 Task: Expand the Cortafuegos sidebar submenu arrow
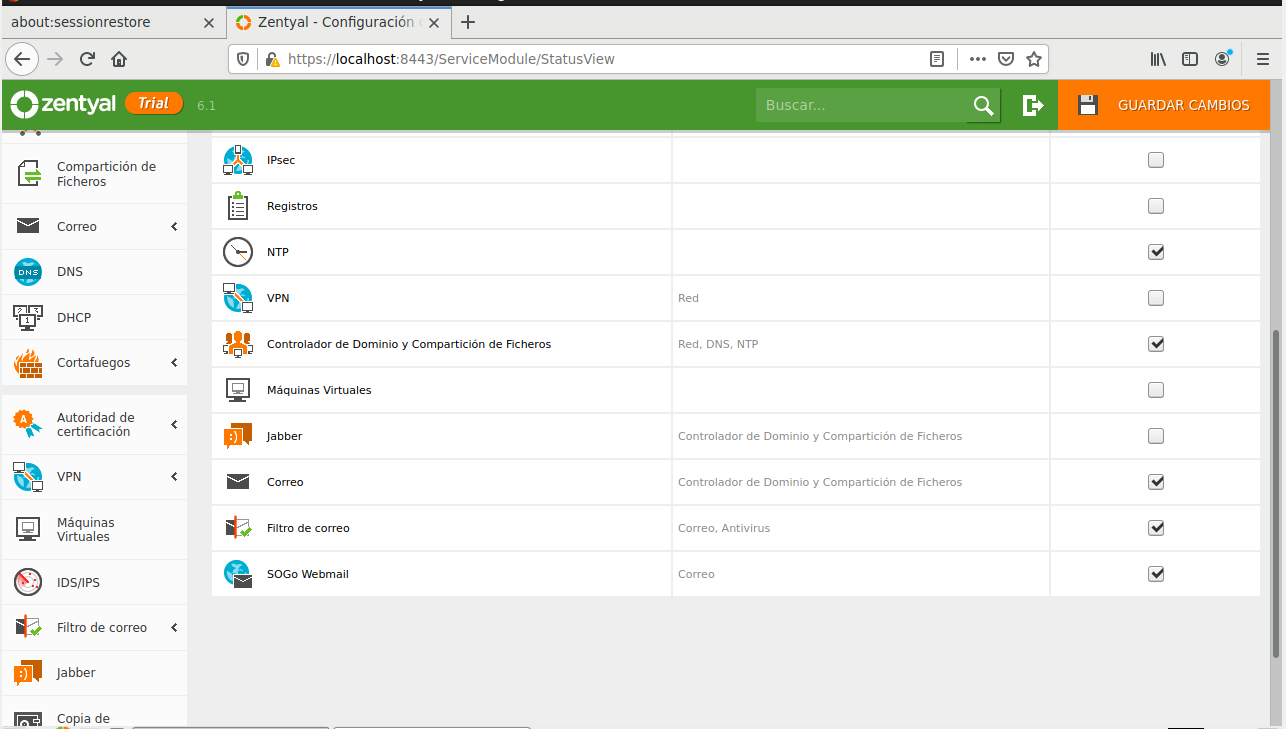pos(174,363)
